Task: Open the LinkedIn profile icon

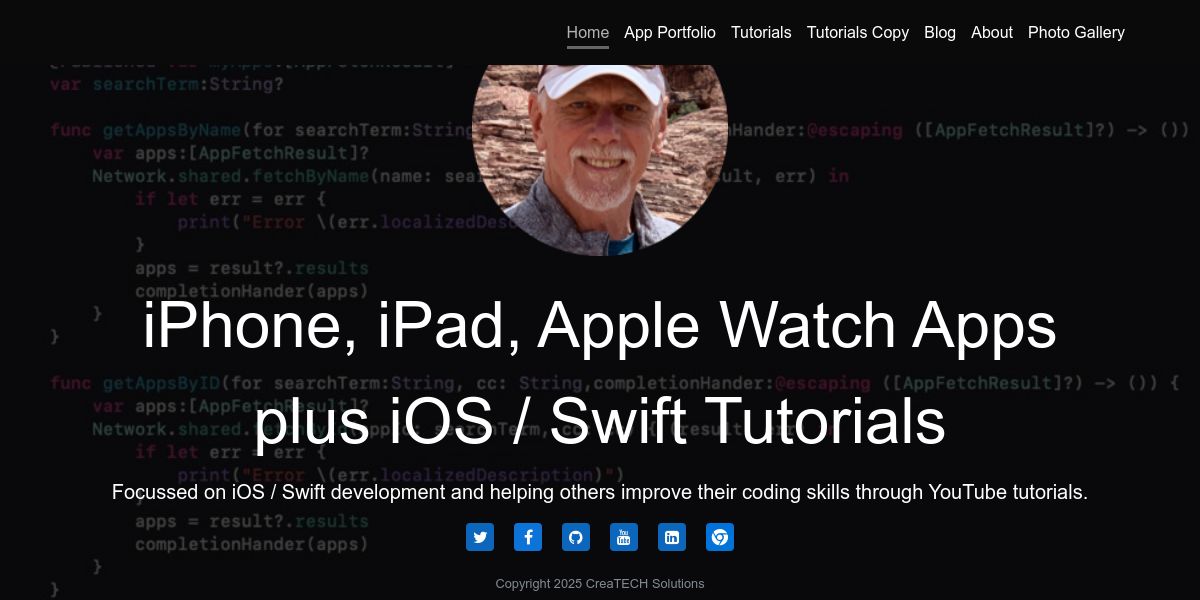Action: (x=672, y=537)
